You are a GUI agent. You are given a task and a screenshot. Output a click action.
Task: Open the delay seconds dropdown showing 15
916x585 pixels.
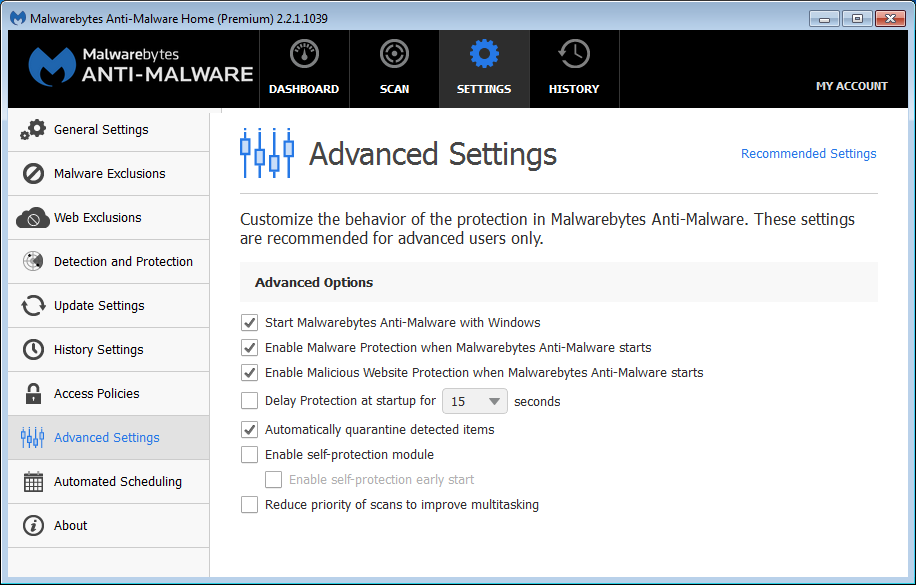474,401
